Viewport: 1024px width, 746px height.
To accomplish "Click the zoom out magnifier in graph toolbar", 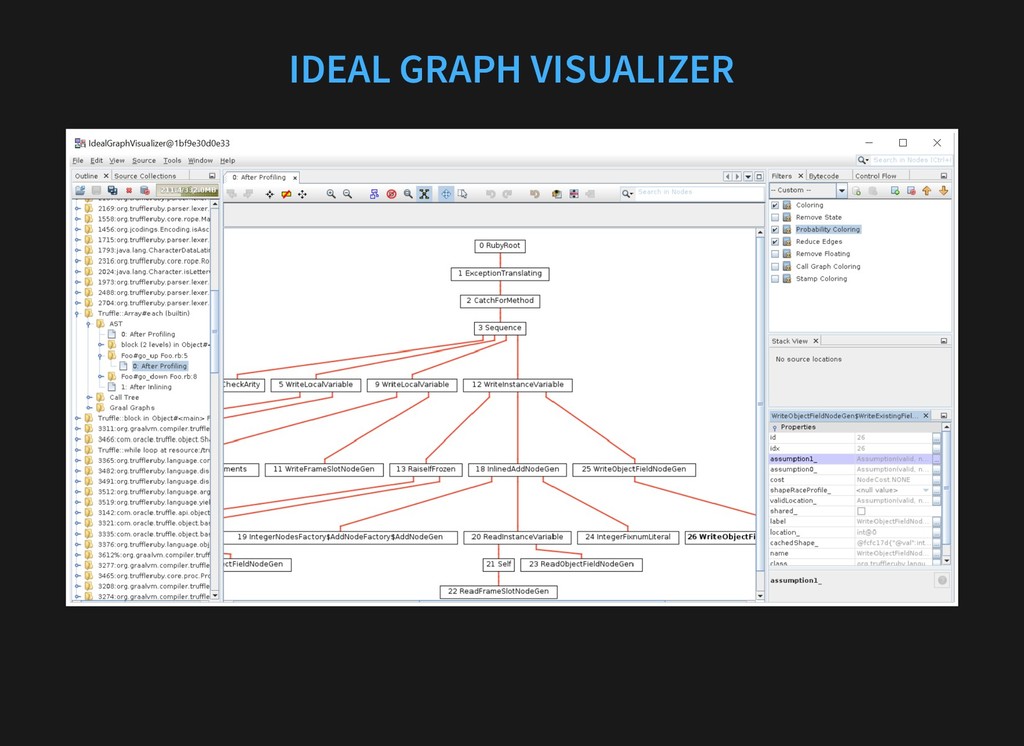I will 347,194.
